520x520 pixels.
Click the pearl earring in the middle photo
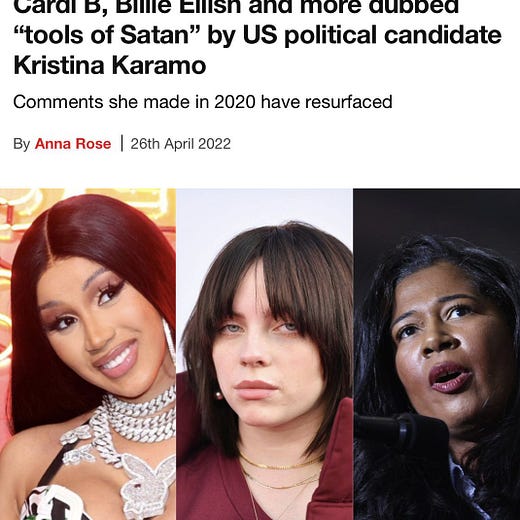219,395
